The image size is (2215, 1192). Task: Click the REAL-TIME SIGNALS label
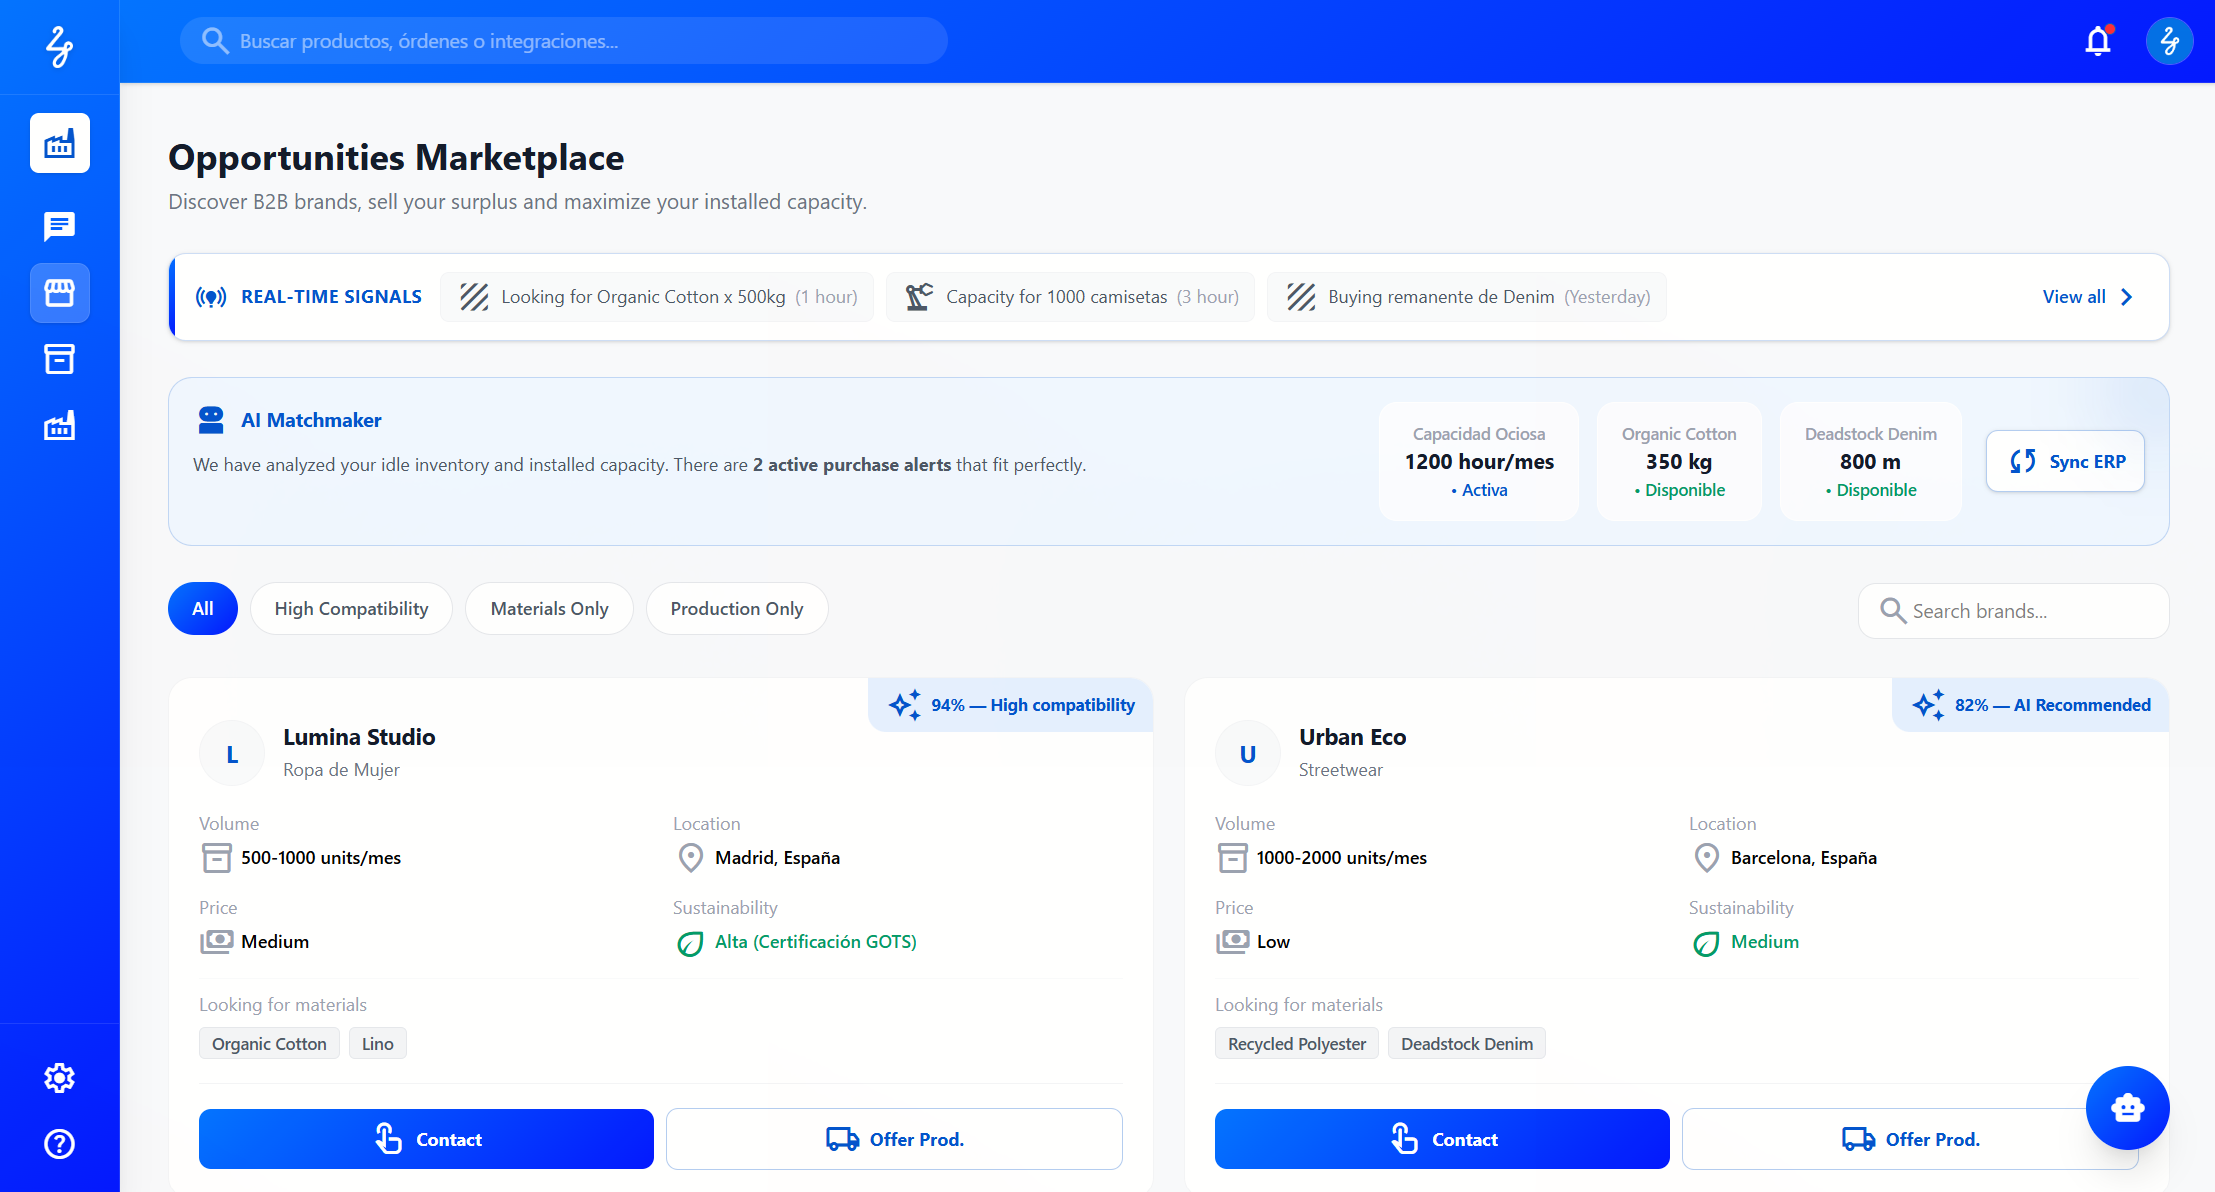tap(331, 297)
